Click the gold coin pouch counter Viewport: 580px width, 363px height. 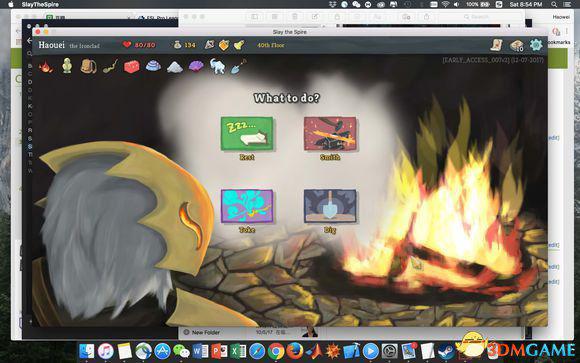[184, 45]
